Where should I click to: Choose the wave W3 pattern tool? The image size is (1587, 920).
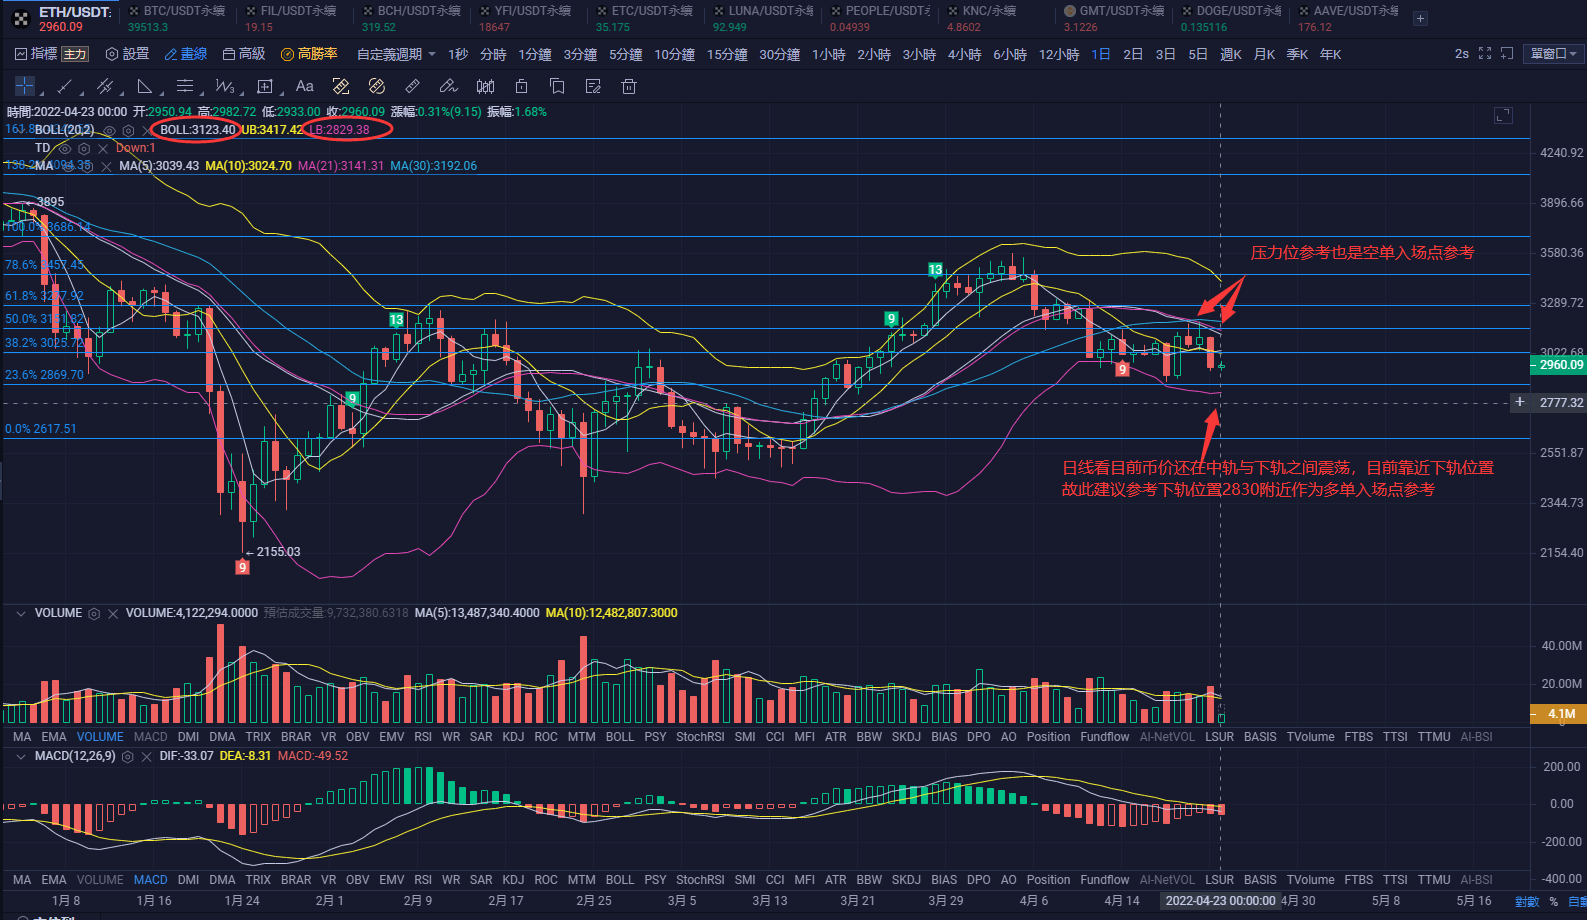point(225,86)
